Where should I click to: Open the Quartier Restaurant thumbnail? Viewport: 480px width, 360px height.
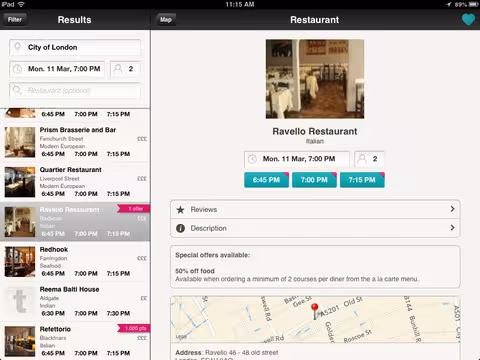click(20, 182)
